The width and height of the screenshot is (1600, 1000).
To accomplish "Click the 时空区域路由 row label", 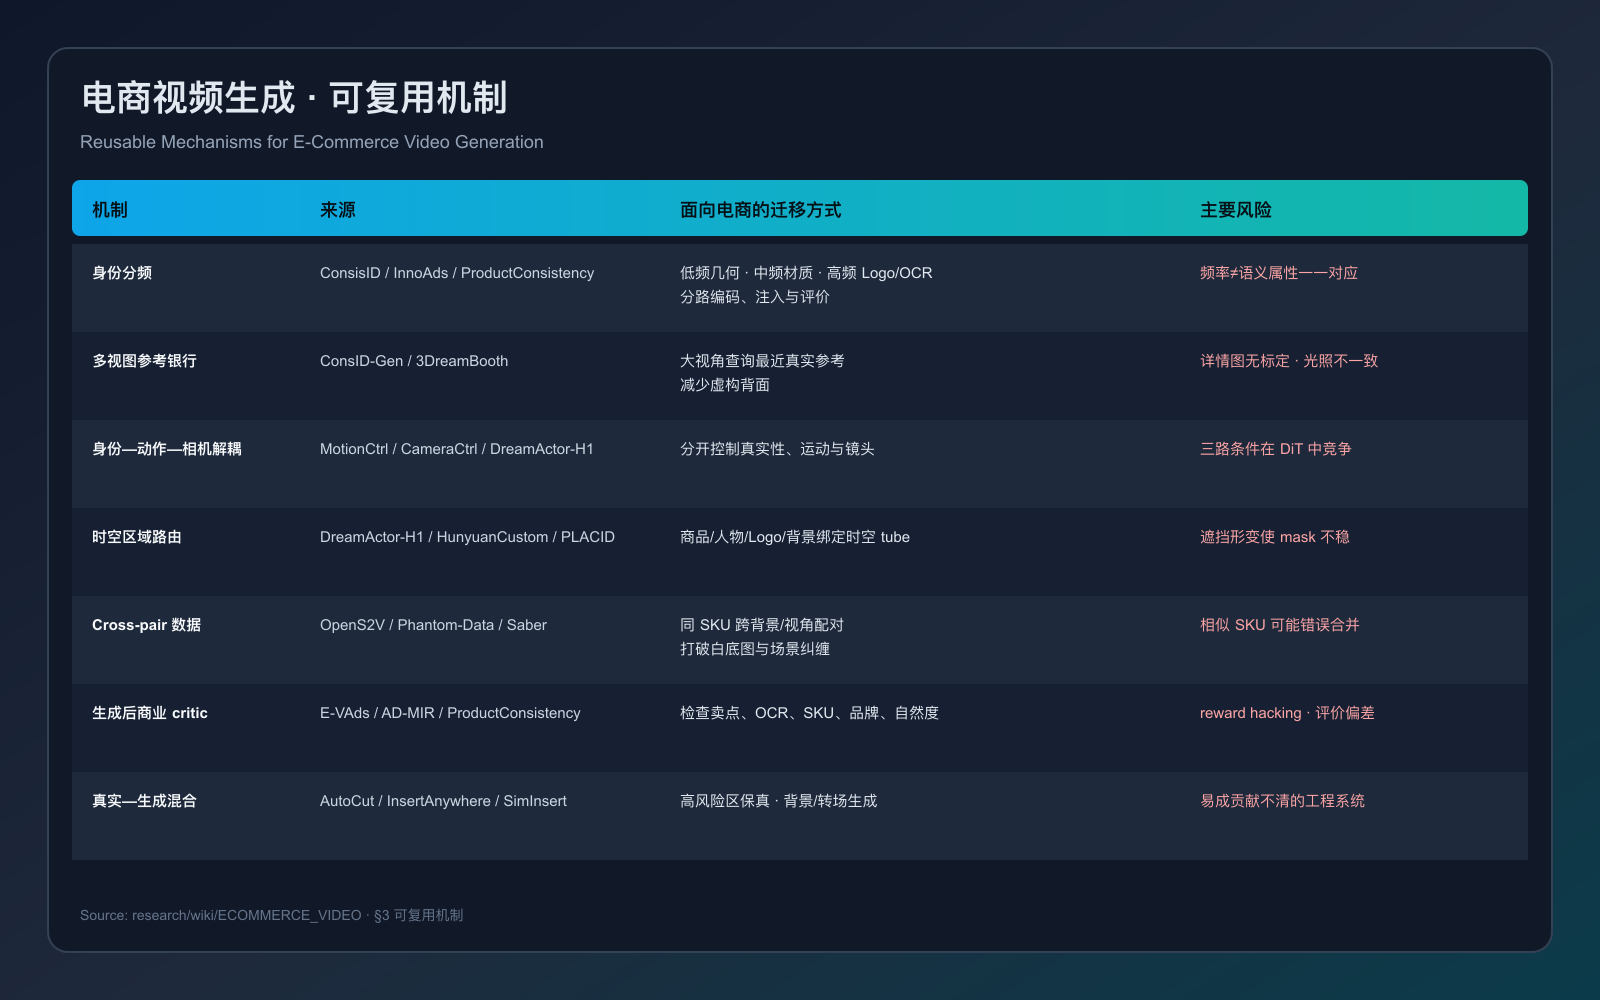I will (137, 537).
